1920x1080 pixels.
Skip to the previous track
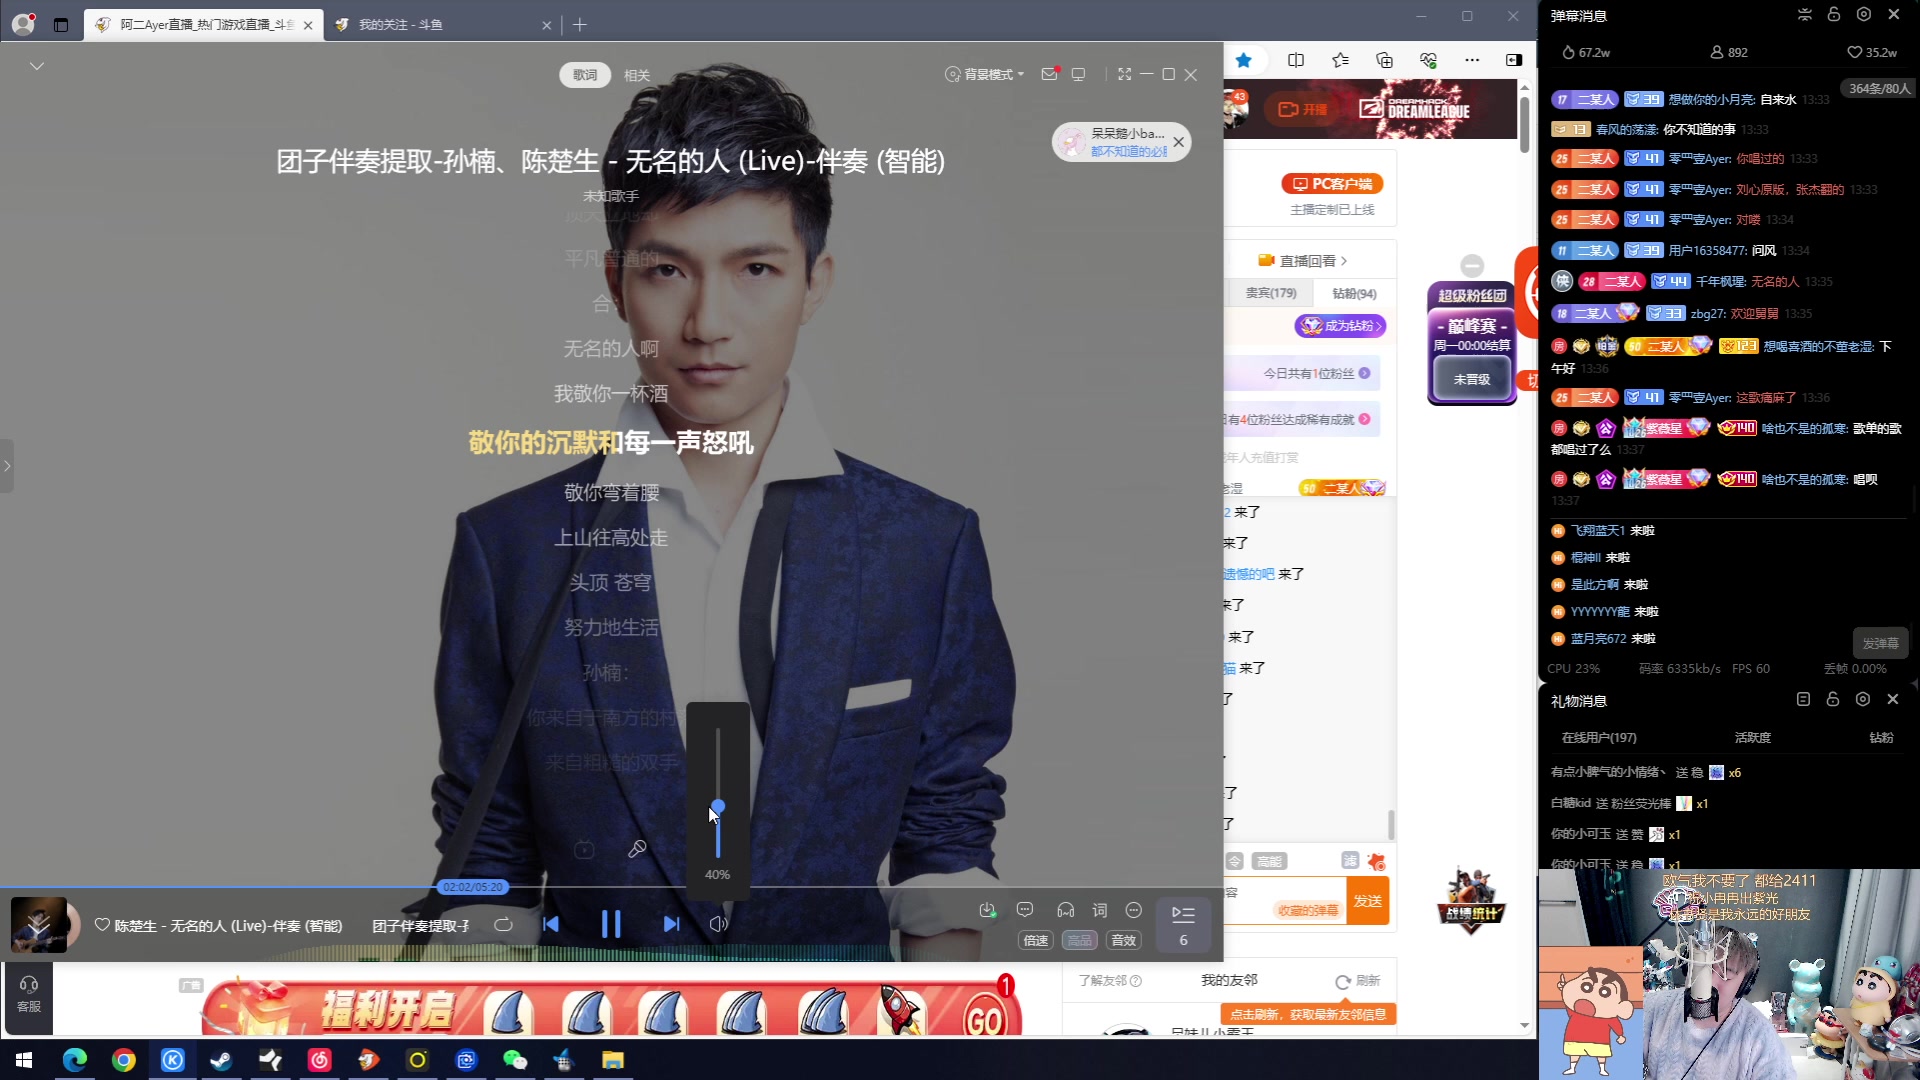click(550, 924)
